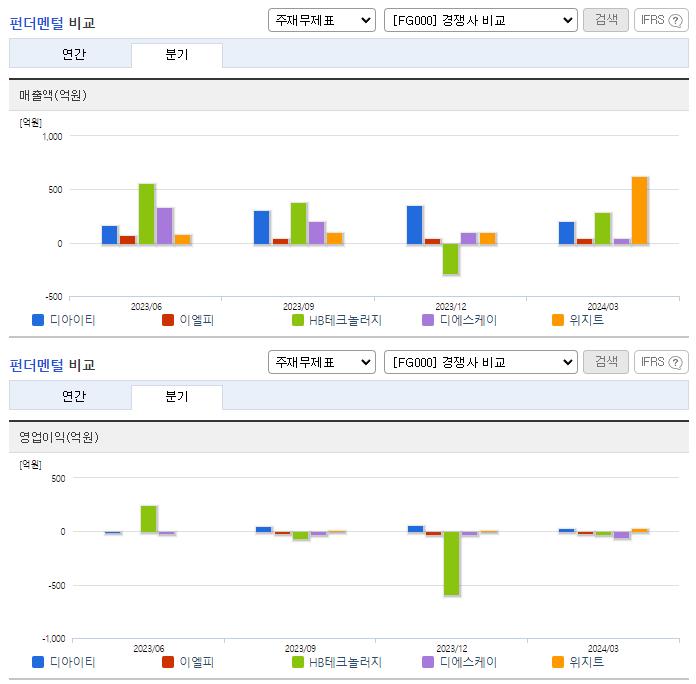The image size is (696, 684).
Task: Click the upper 펀더멘털 비교 title
Action: (x=52, y=23)
